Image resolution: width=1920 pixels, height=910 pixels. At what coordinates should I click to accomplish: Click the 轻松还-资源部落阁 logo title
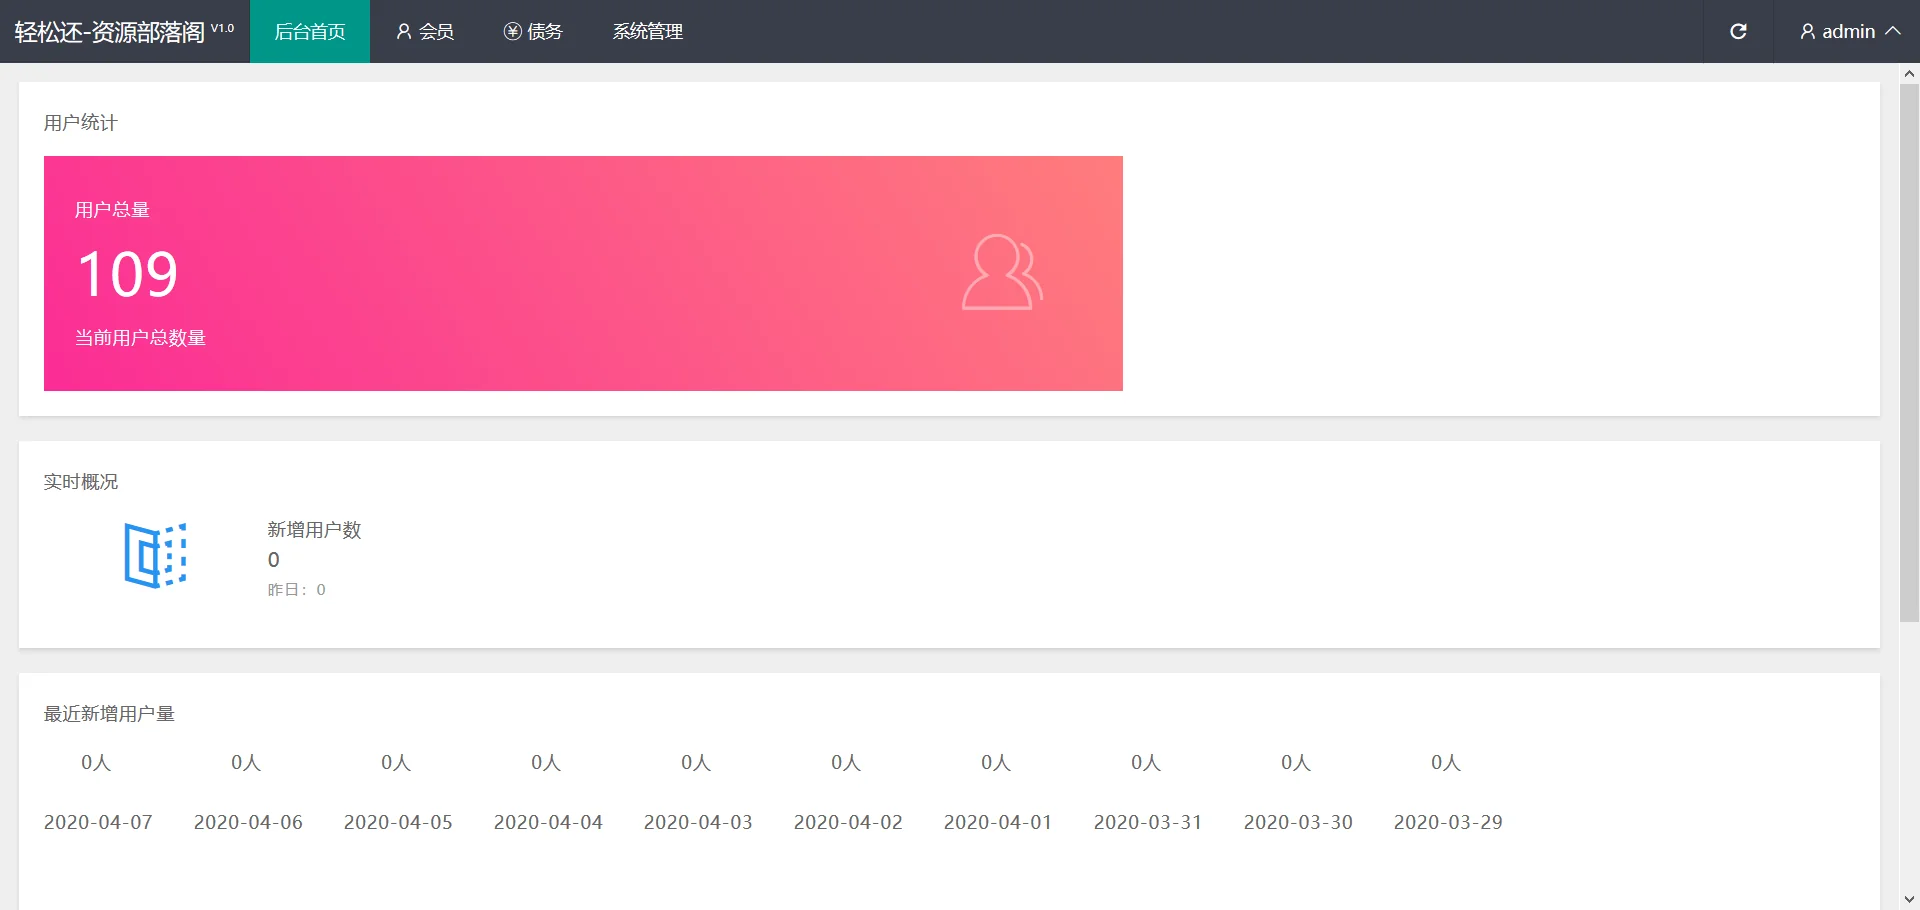(110, 32)
